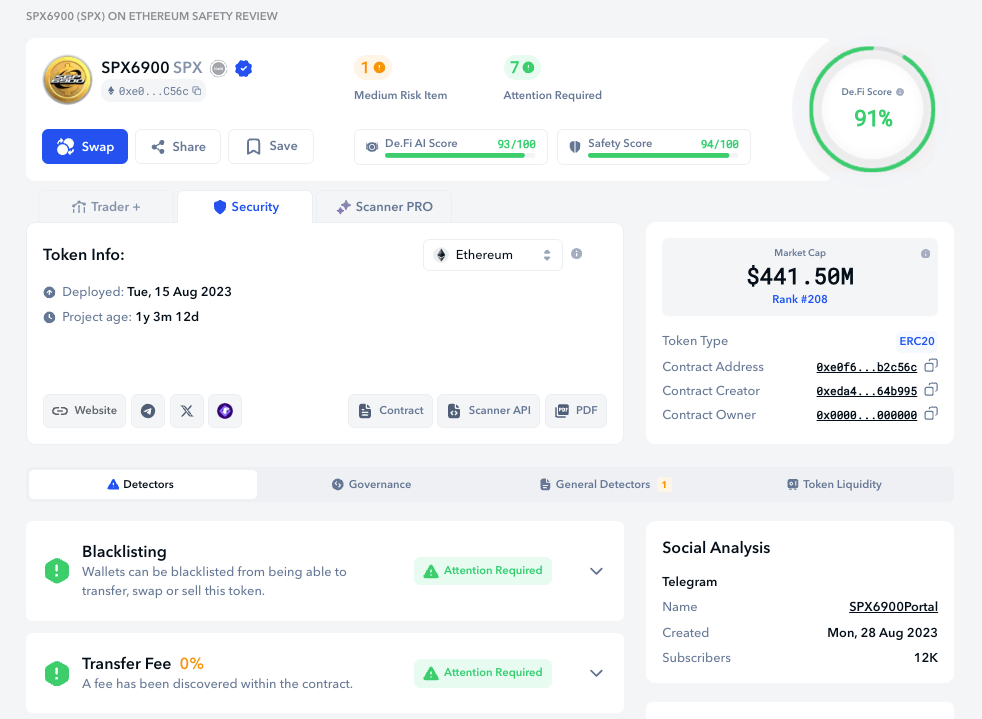
Task: Click the blue verified badge beside SPX
Action: click(x=244, y=68)
